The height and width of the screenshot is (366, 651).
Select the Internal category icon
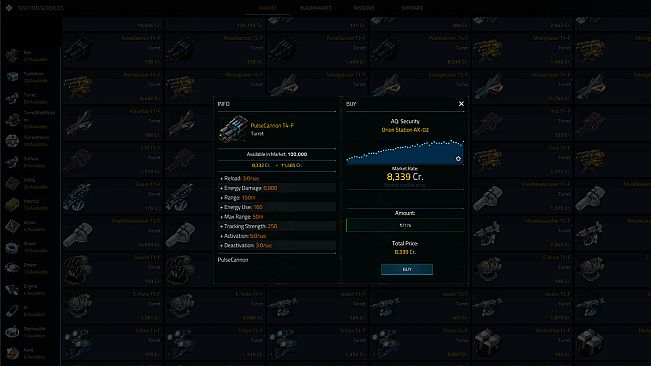(12, 205)
